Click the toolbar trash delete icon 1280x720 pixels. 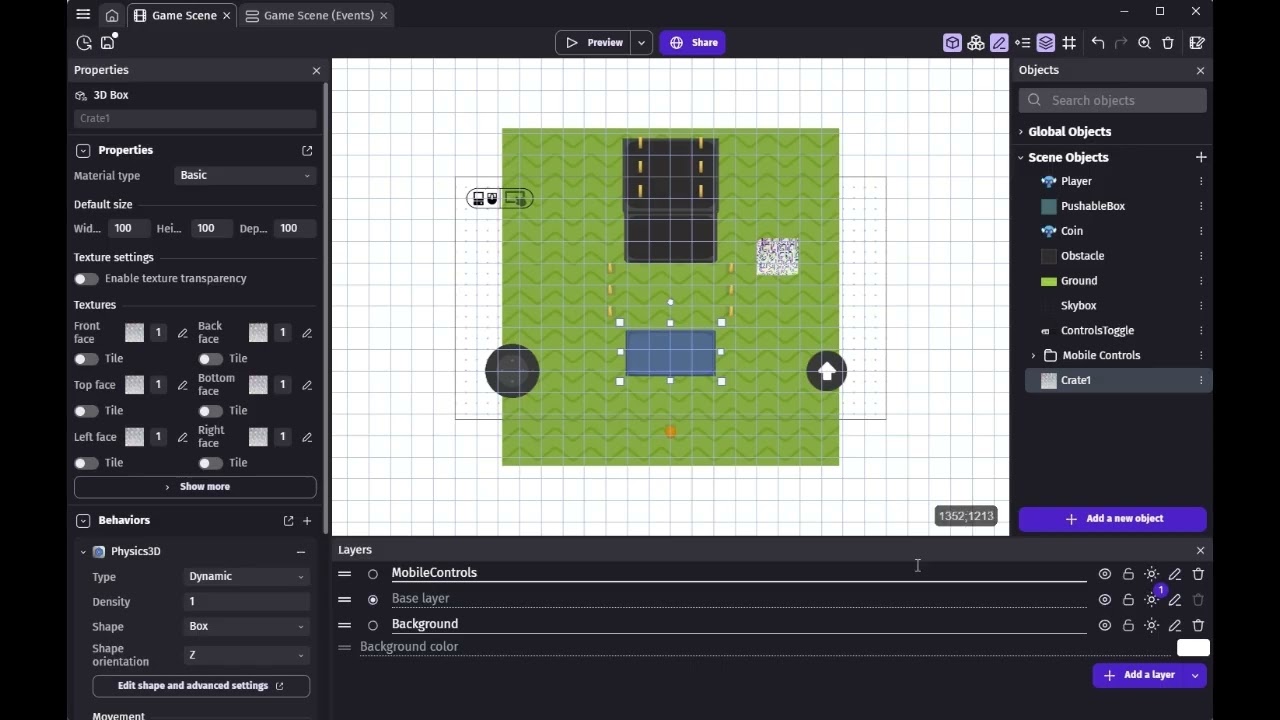1167,43
